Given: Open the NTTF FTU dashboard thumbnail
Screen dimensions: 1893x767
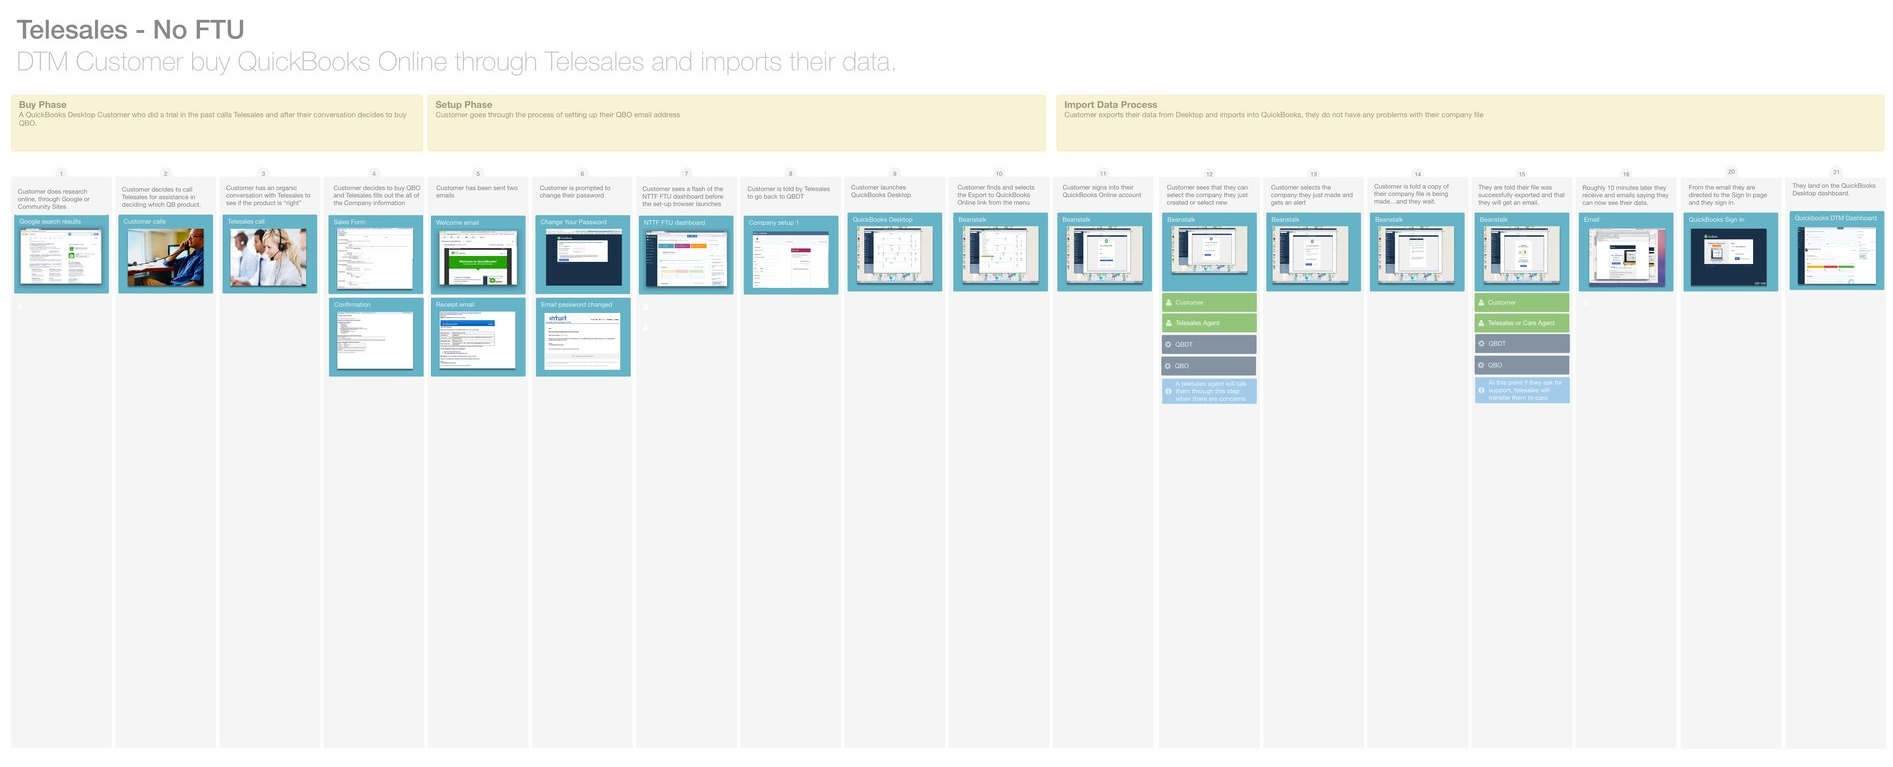Looking at the screenshot, I should tap(687, 258).
